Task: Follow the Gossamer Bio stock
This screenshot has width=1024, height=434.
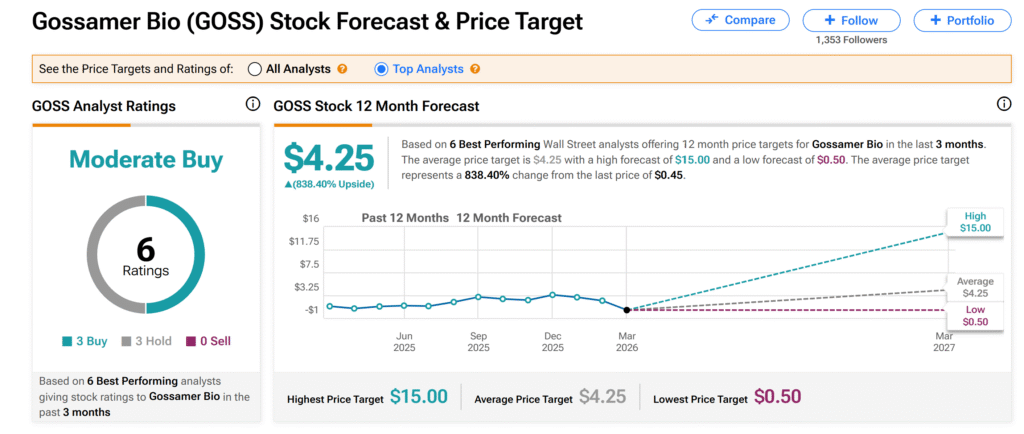Action: (x=852, y=20)
